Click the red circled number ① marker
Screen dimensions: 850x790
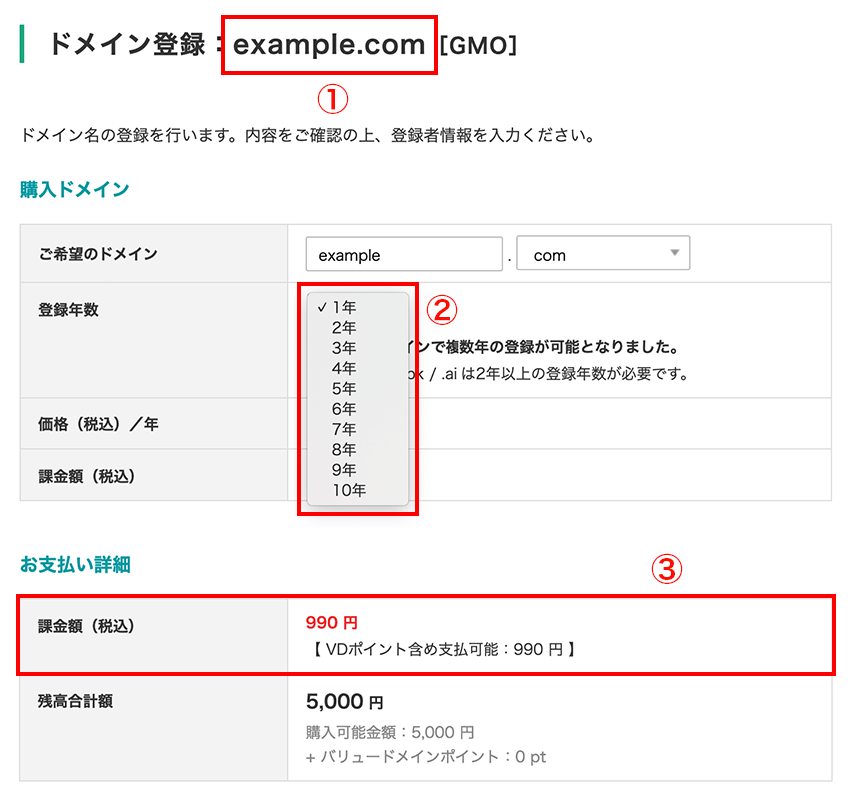332,98
